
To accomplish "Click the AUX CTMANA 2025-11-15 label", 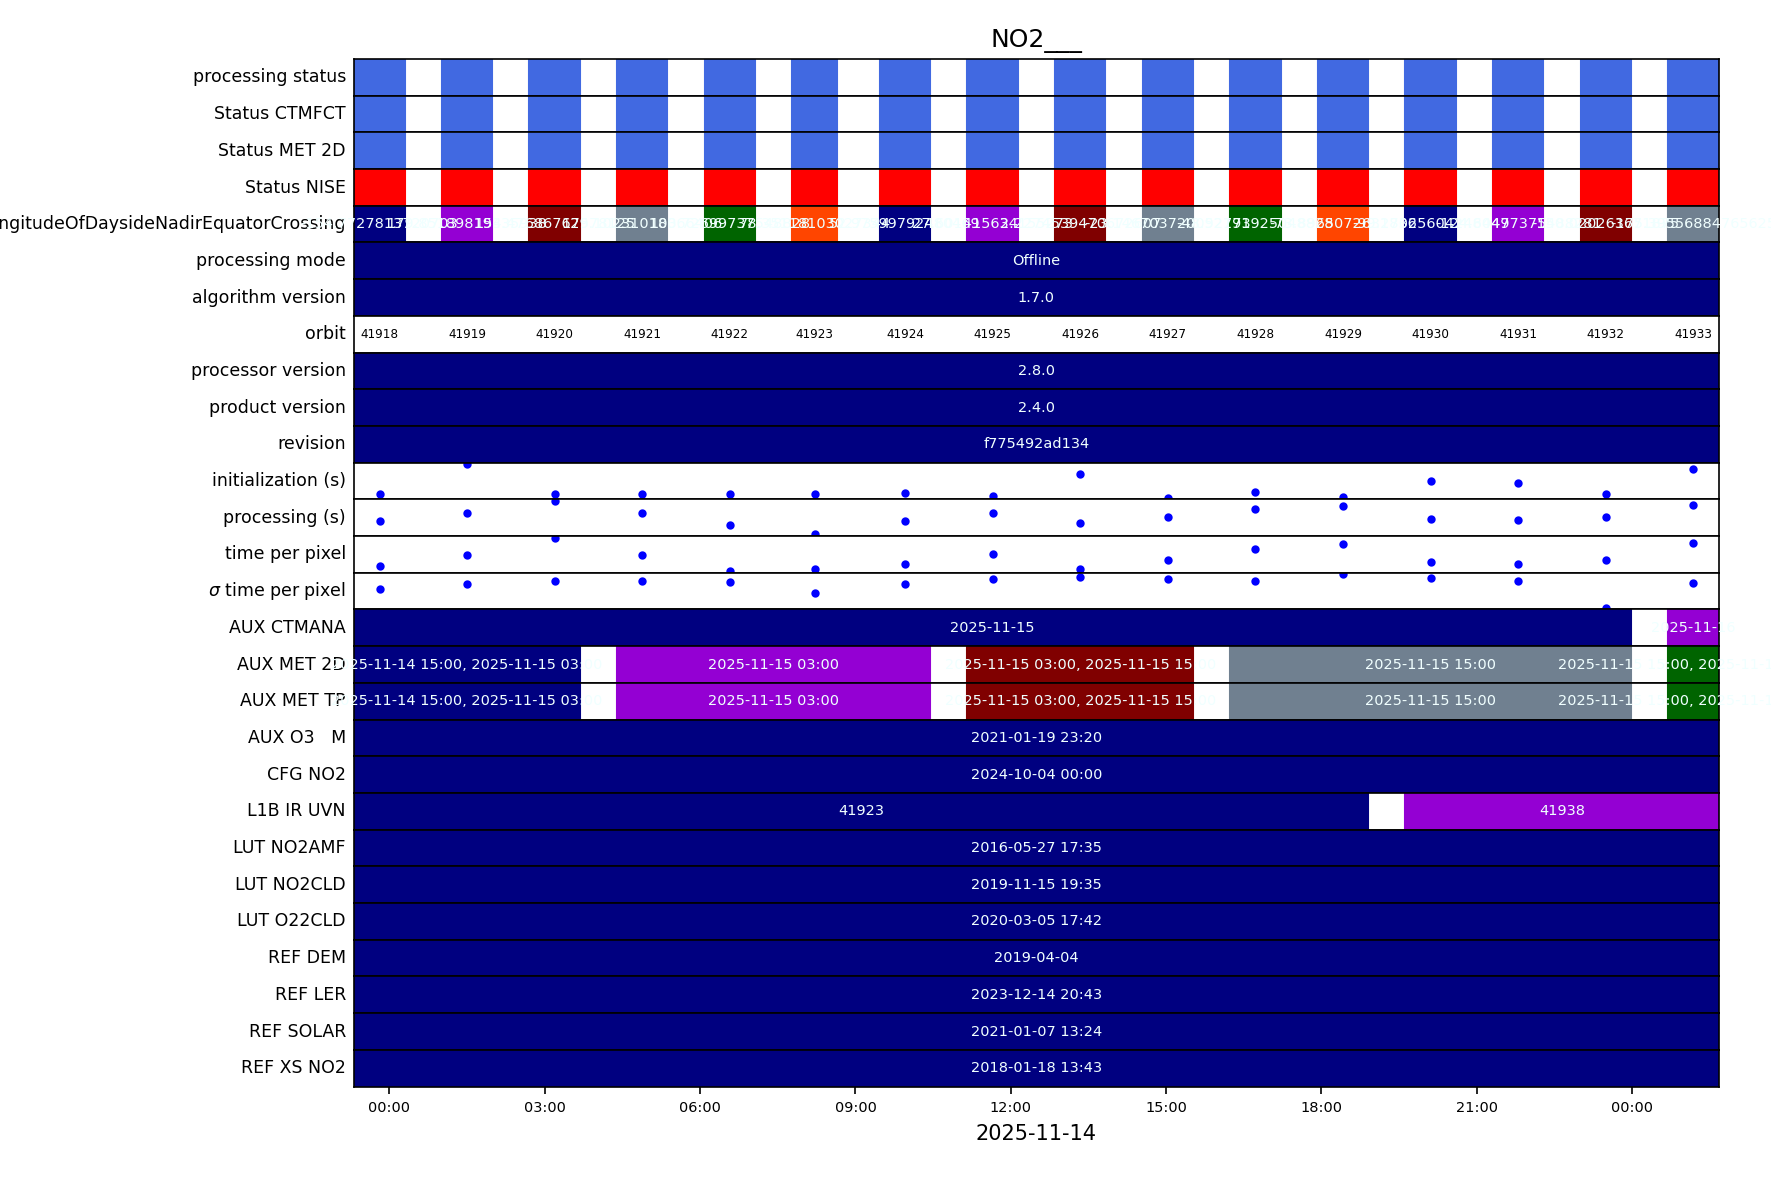I will pos(992,628).
